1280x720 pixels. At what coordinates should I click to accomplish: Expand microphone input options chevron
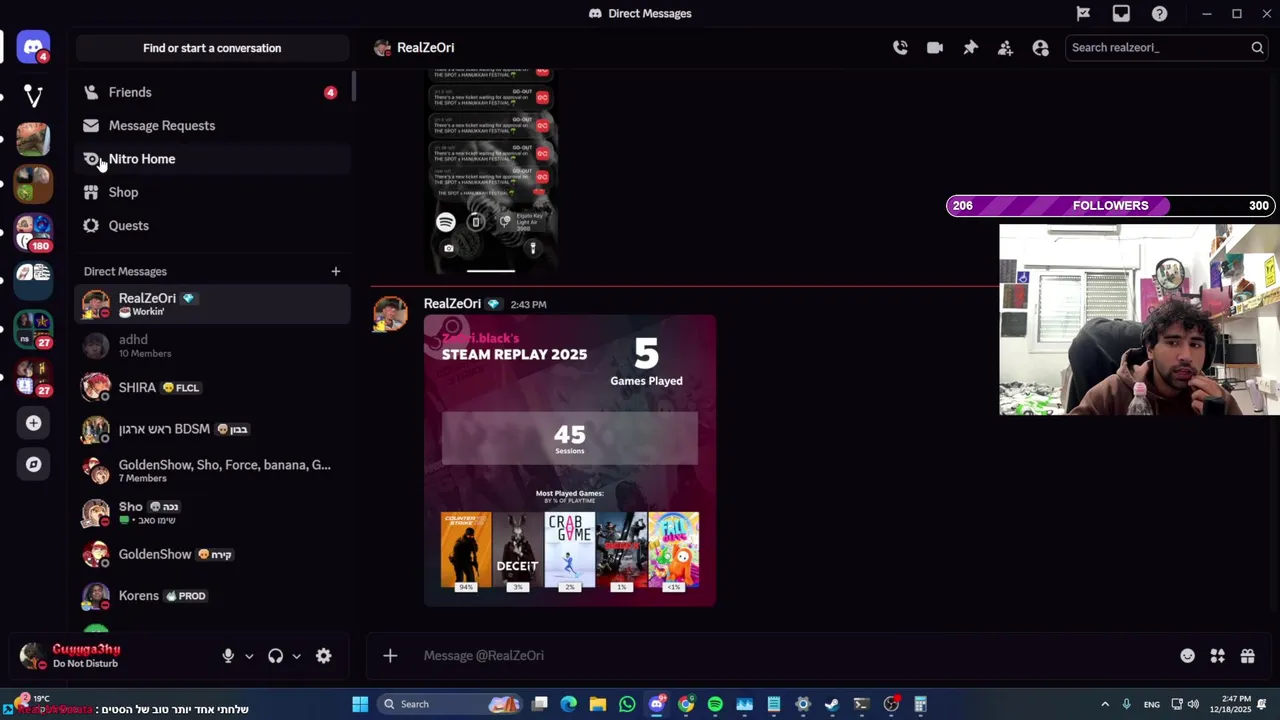(x=249, y=656)
